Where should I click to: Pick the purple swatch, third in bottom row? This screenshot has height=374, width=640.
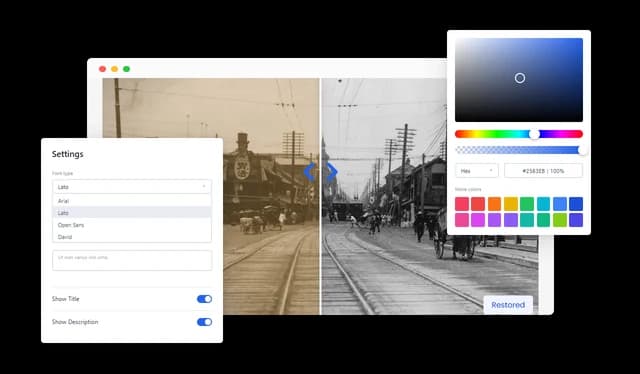(x=494, y=220)
